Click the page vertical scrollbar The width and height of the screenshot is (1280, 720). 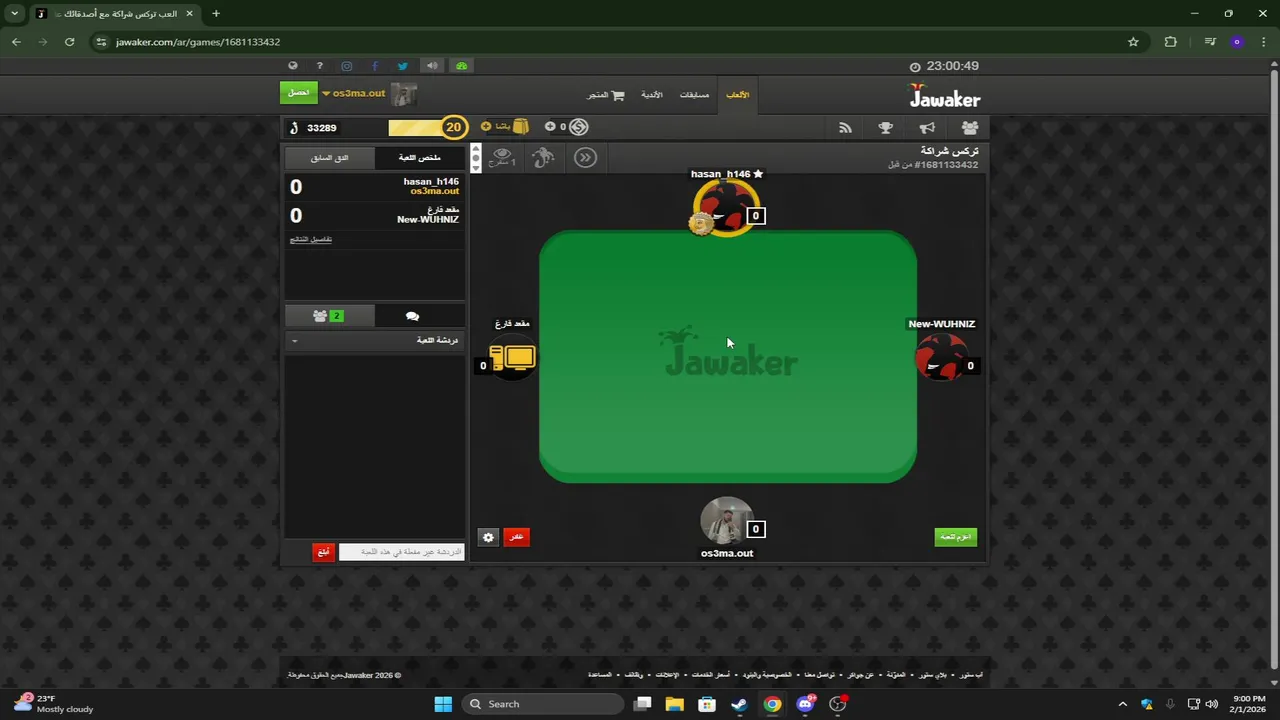[x=1273, y=370]
